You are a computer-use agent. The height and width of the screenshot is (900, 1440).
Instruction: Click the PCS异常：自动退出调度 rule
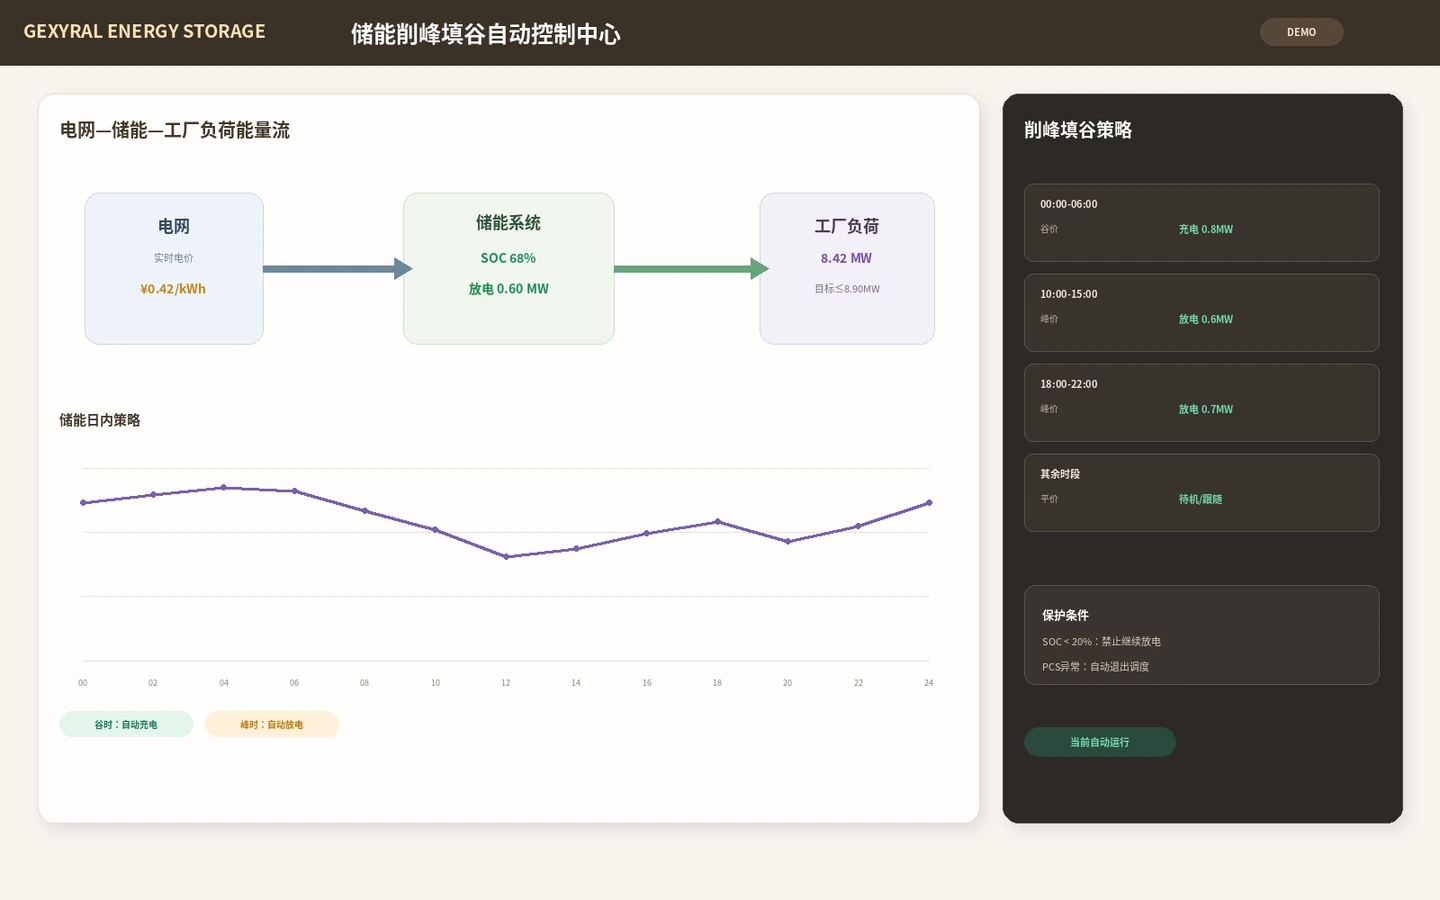pos(1095,667)
